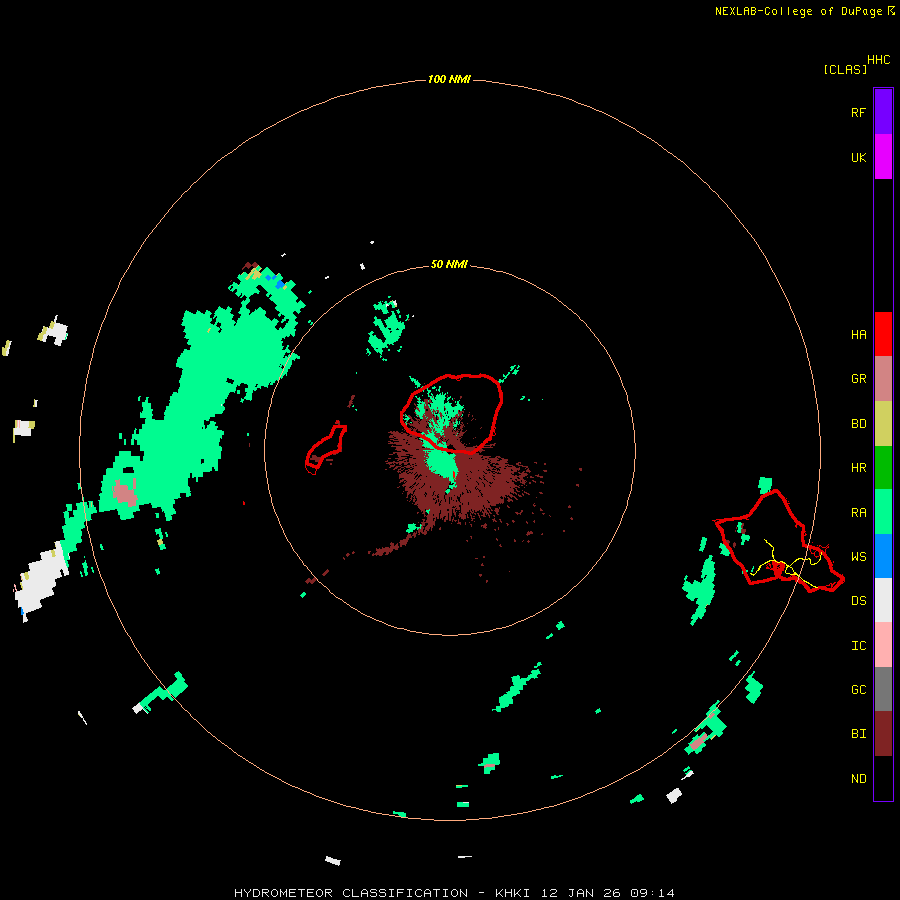Click the GR legend label

click(858, 379)
